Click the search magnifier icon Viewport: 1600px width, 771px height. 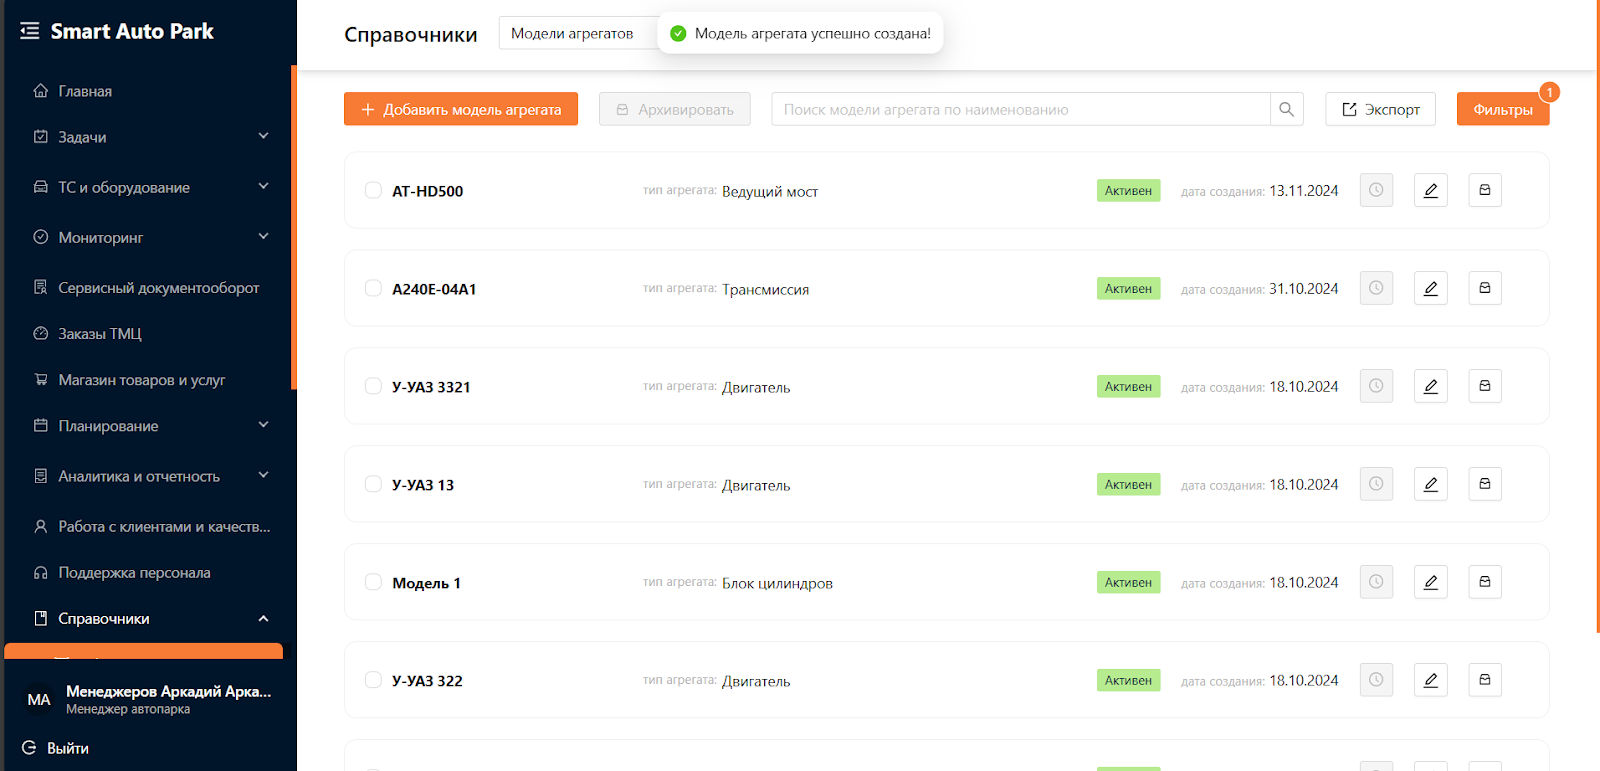[1286, 109]
